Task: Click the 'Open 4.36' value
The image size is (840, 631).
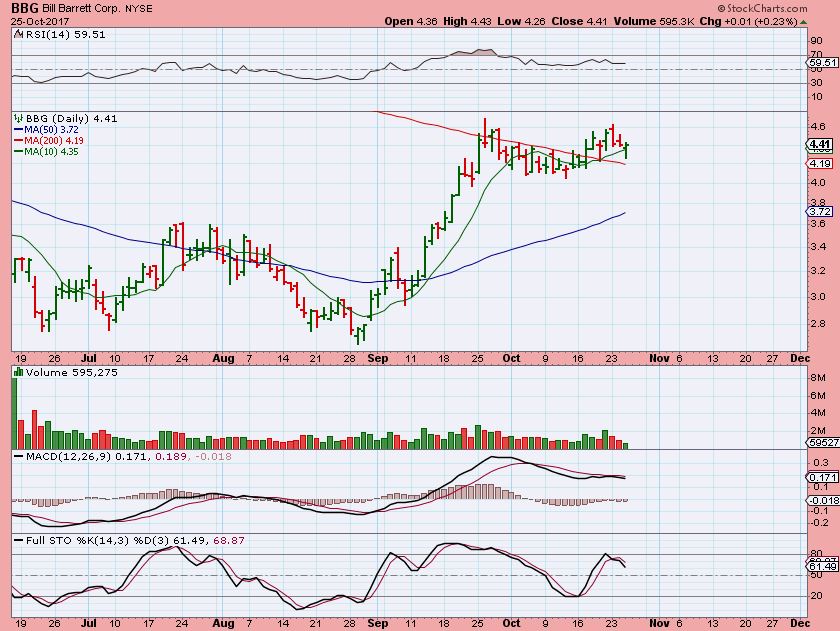Action: point(411,21)
